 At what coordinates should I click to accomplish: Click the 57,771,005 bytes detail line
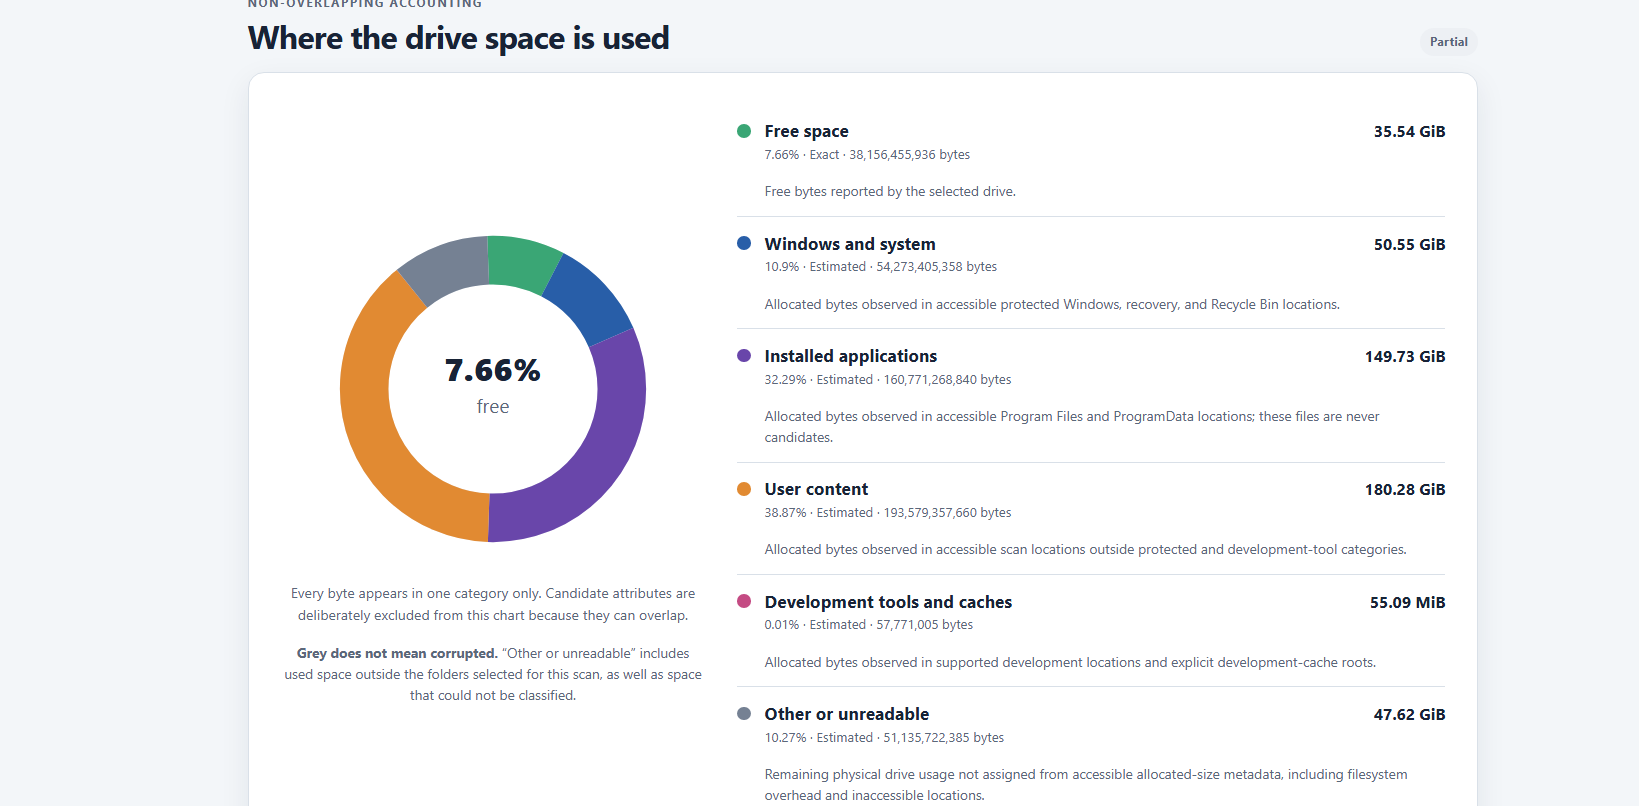[869, 625]
